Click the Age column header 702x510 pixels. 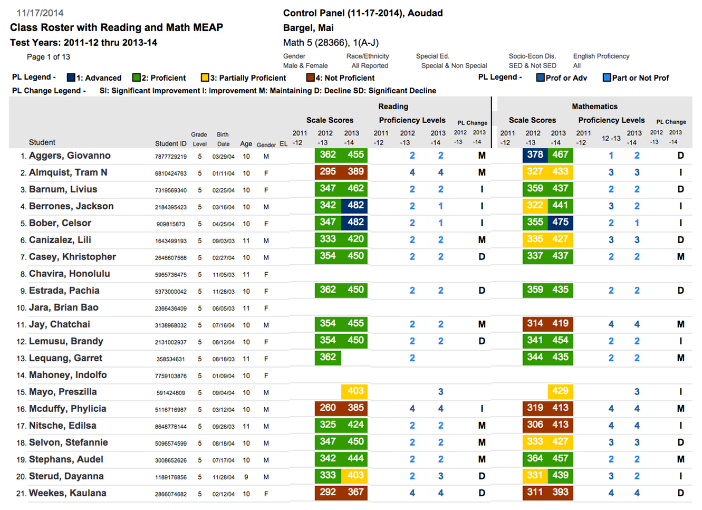[246, 144]
